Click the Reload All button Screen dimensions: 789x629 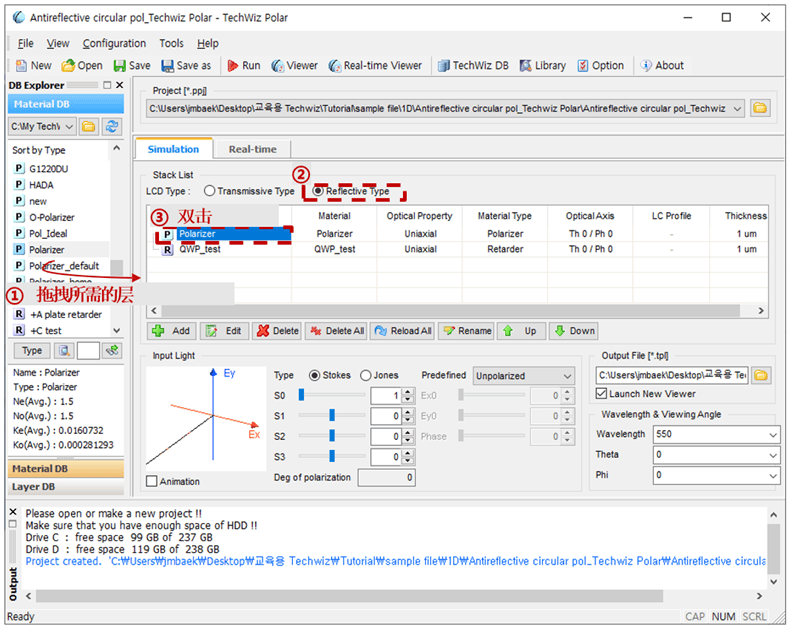pyautogui.click(x=402, y=331)
